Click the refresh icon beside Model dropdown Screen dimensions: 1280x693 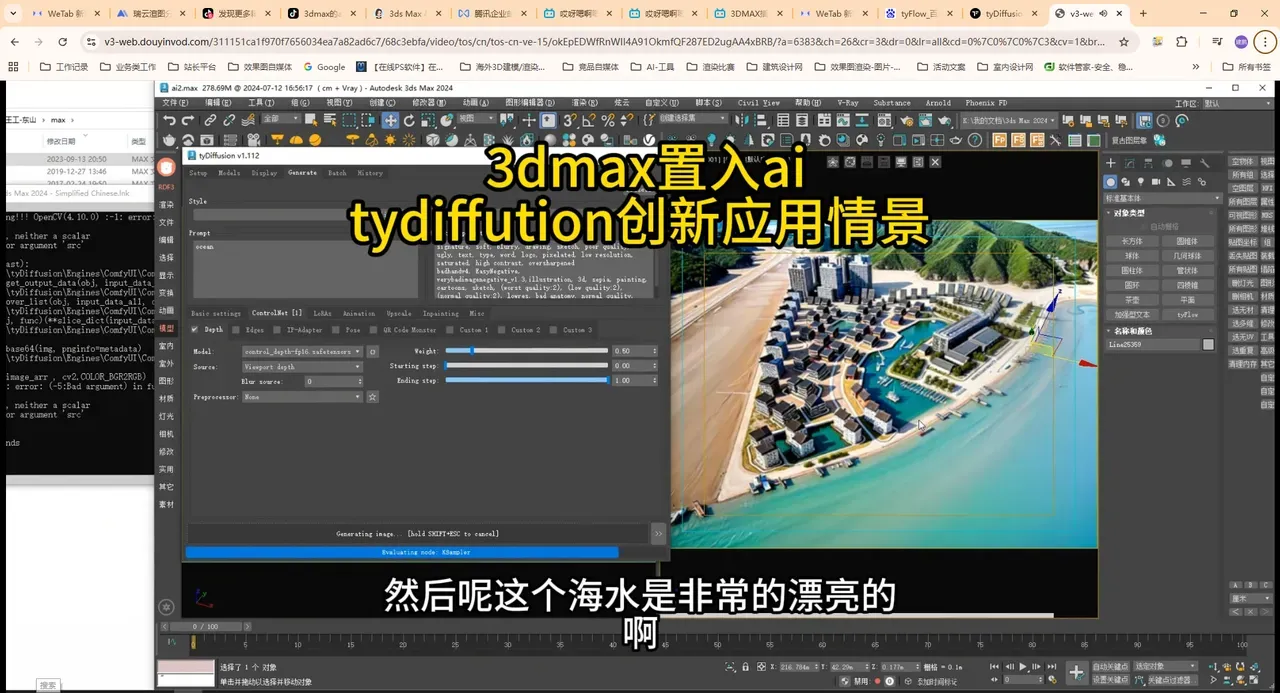pyautogui.click(x=372, y=352)
